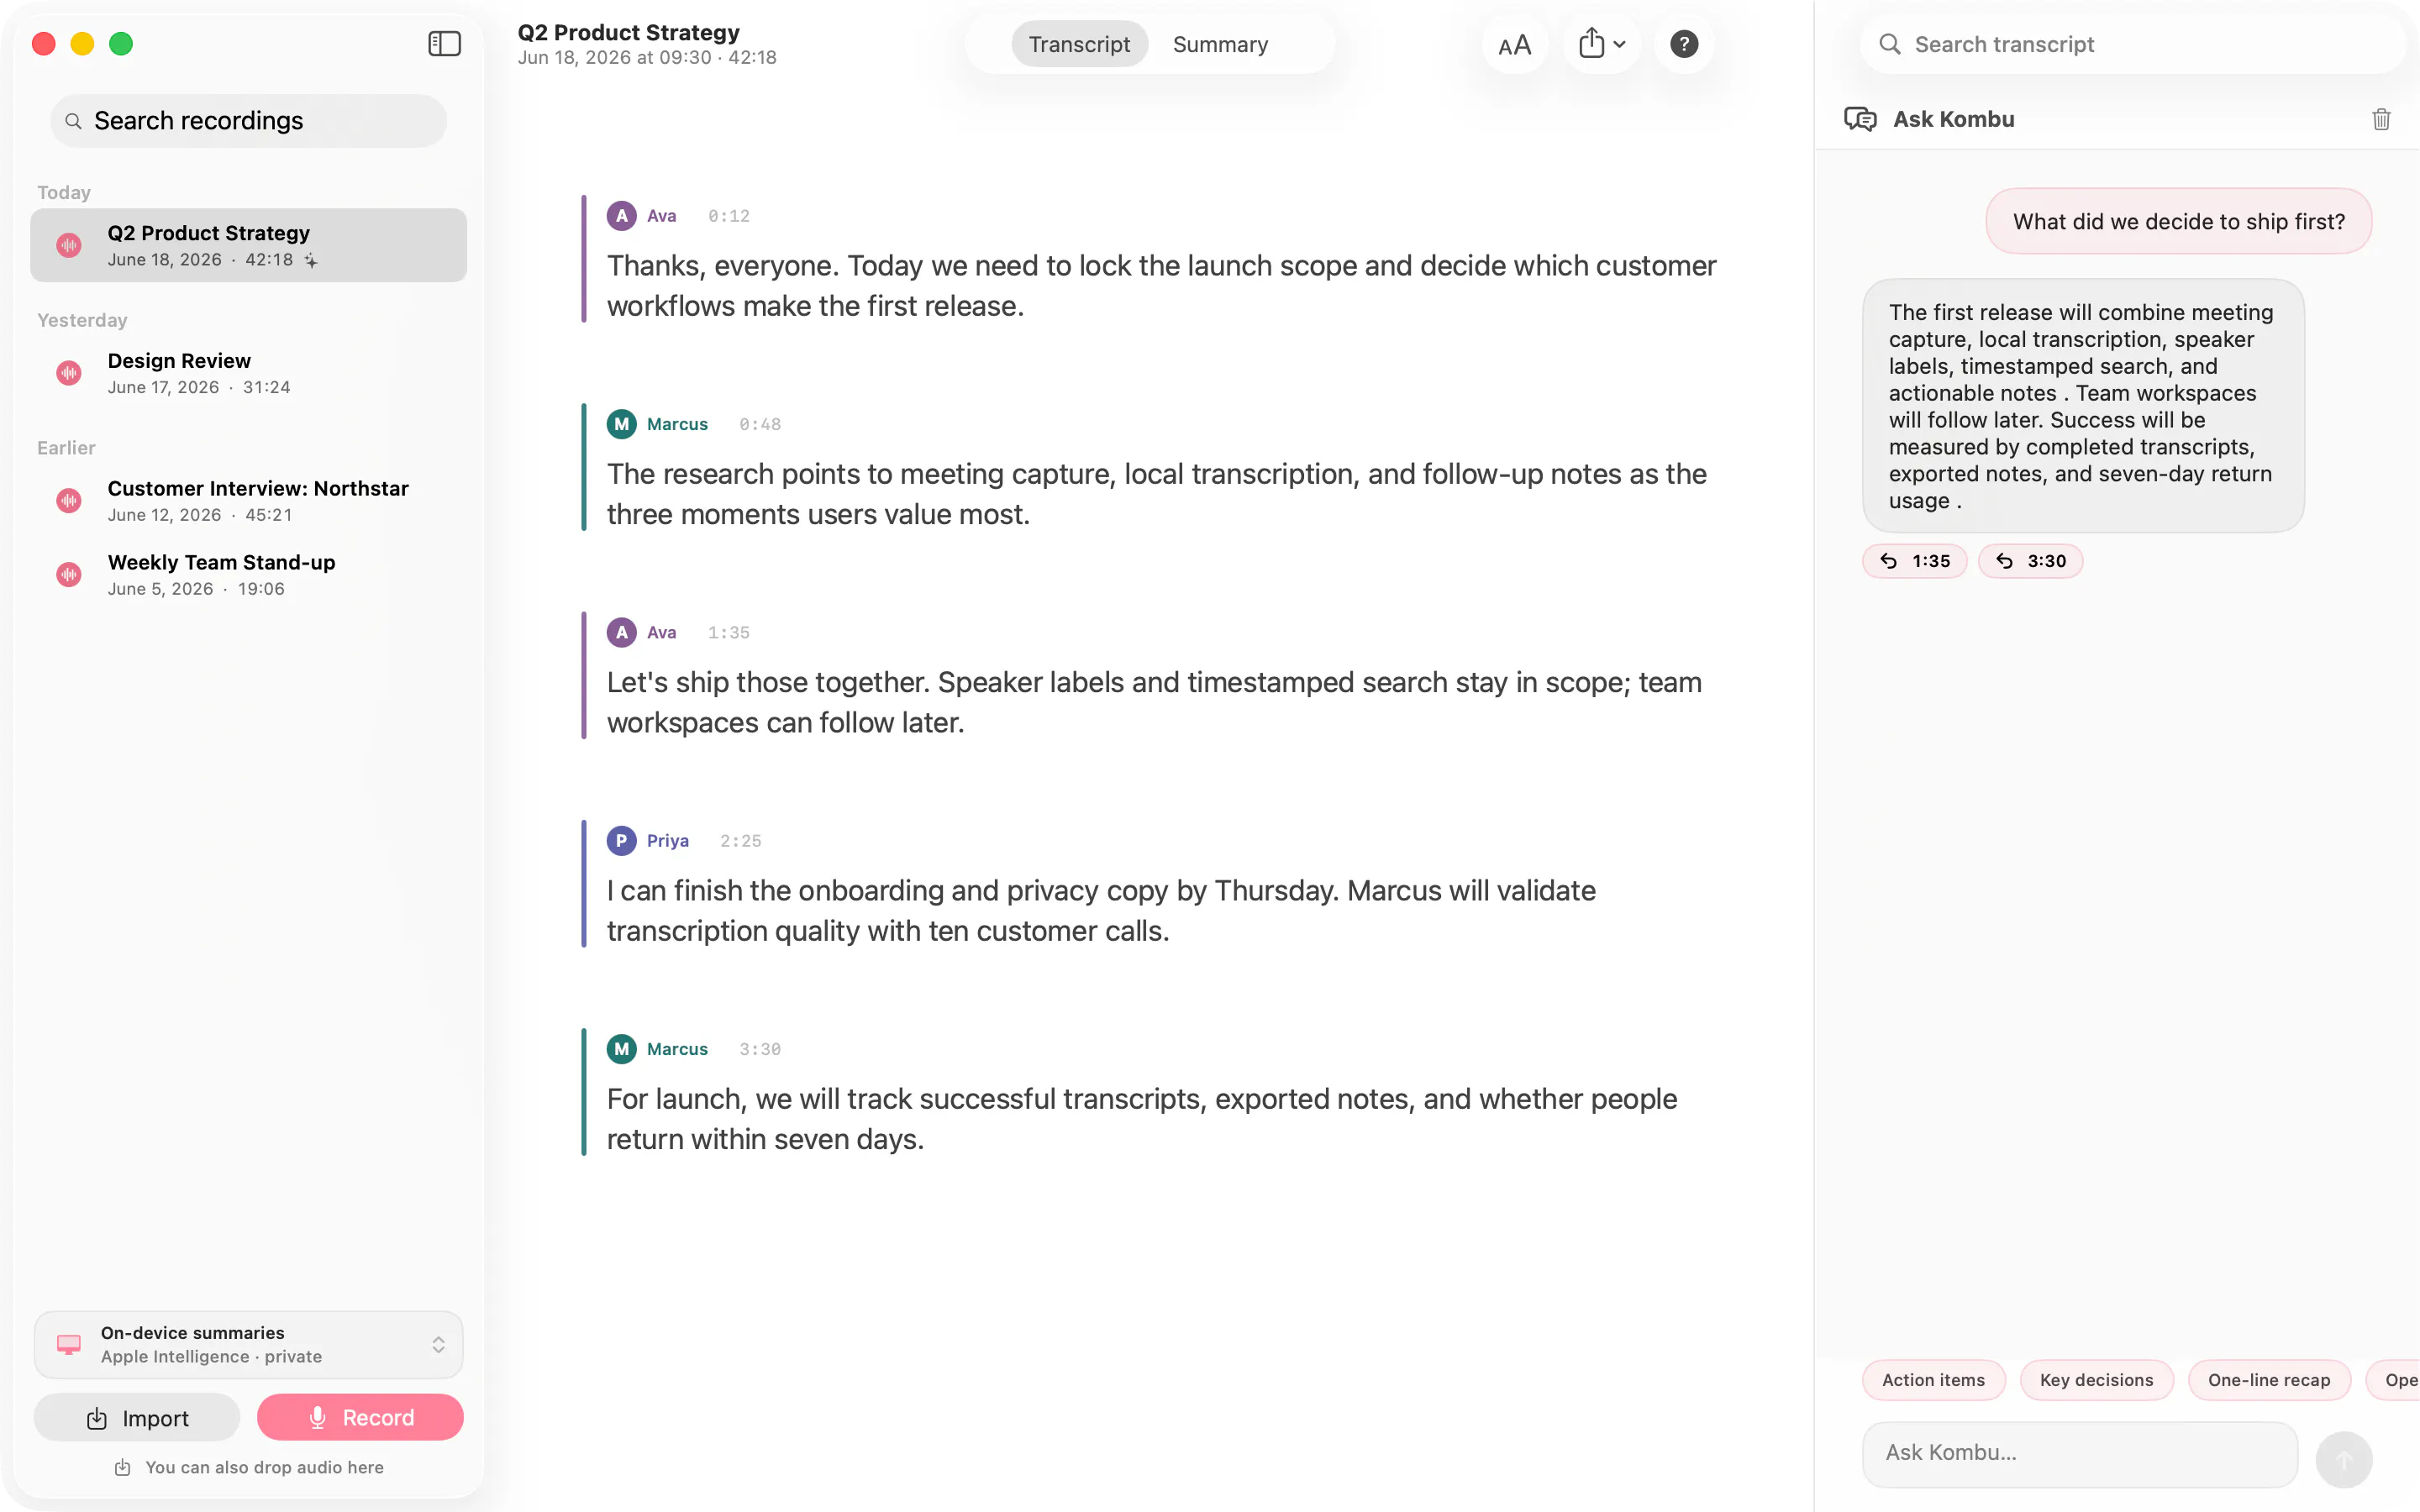Image resolution: width=2420 pixels, height=1512 pixels.
Task: Click waveform icon of Design Review
Action: [x=69, y=373]
